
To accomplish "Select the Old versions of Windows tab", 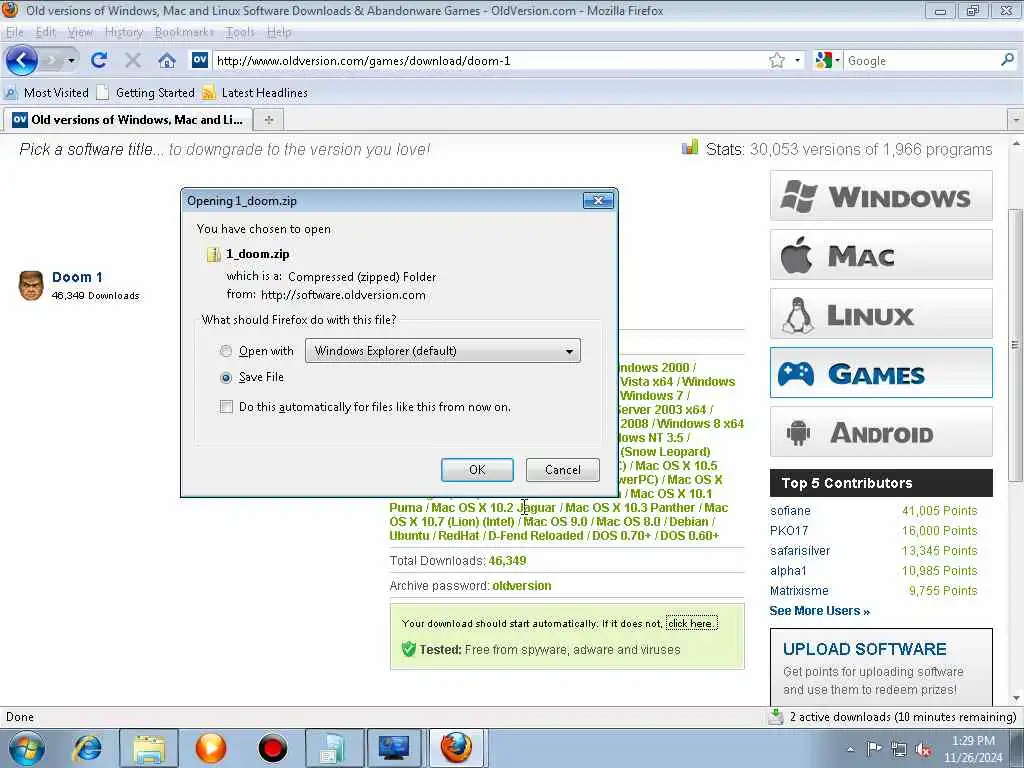I will [x=127, y=120].
